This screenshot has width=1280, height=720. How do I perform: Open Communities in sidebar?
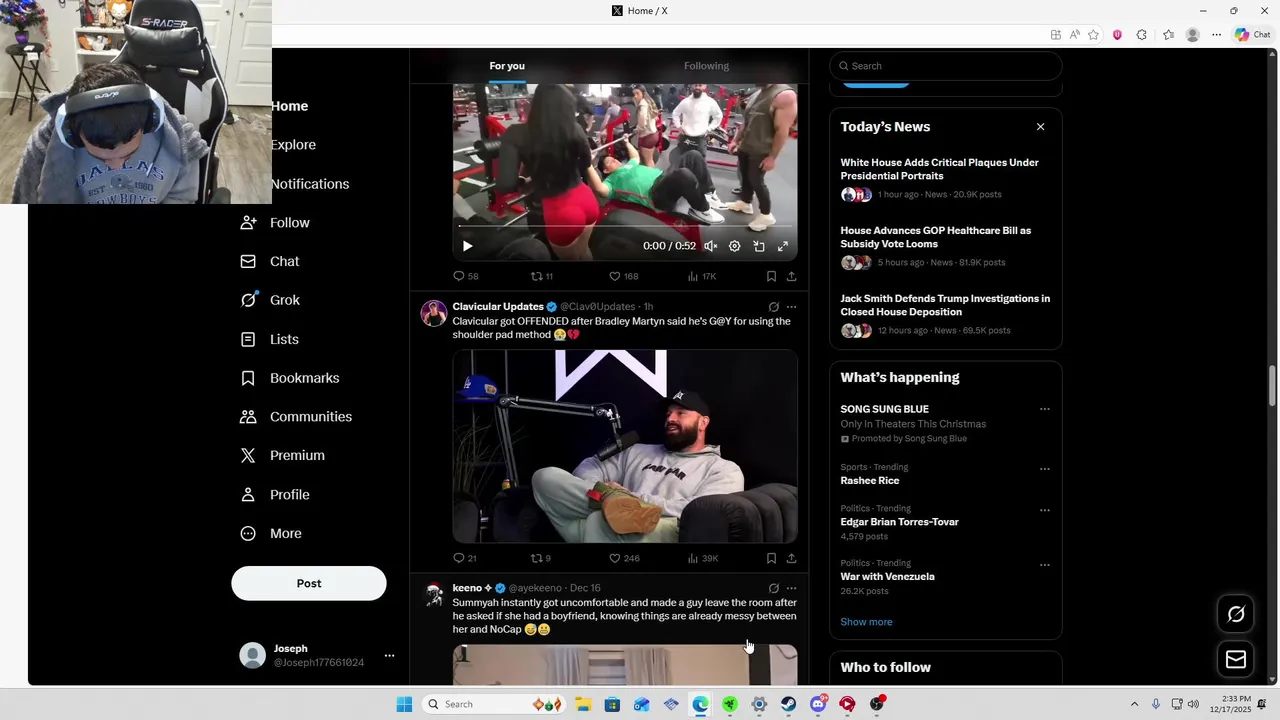pos(296,417)
